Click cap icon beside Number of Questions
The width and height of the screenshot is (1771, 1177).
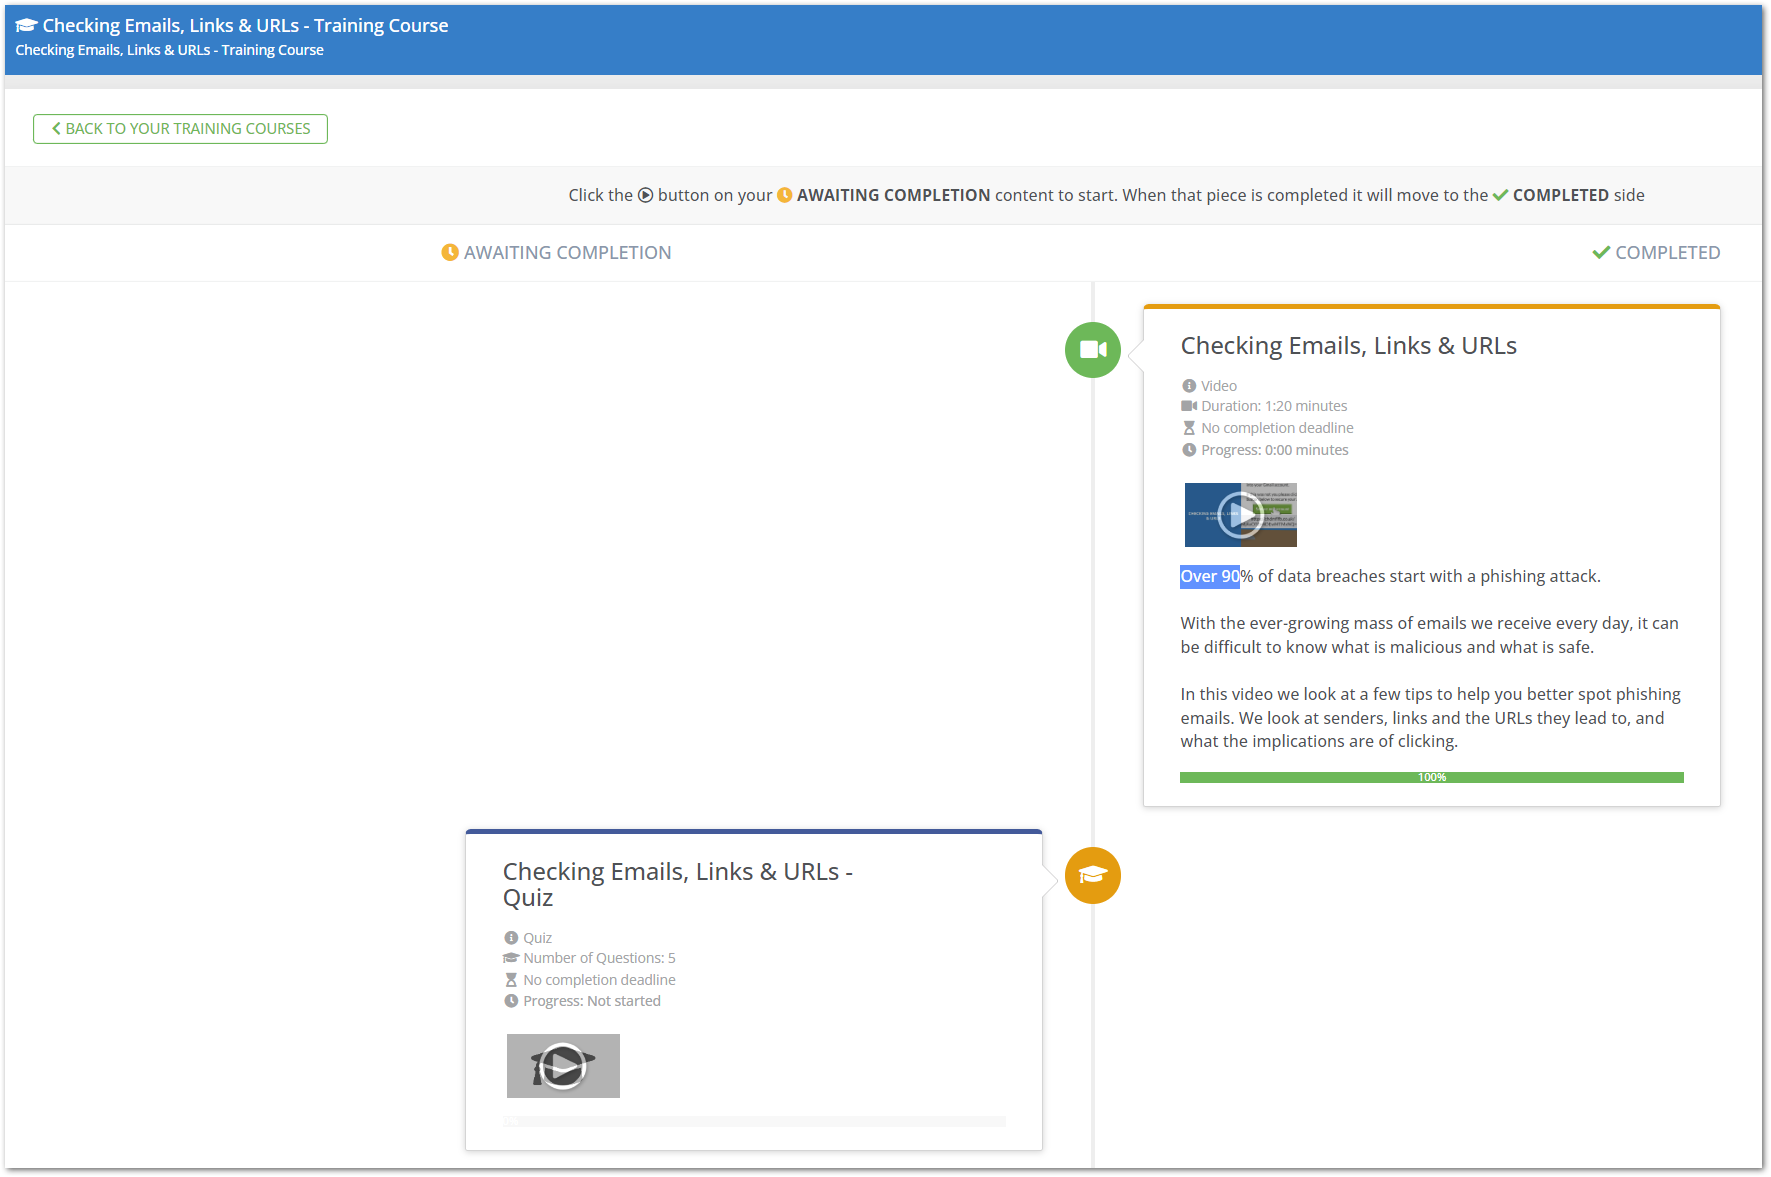pyautogui.click(x=511, y=958)
